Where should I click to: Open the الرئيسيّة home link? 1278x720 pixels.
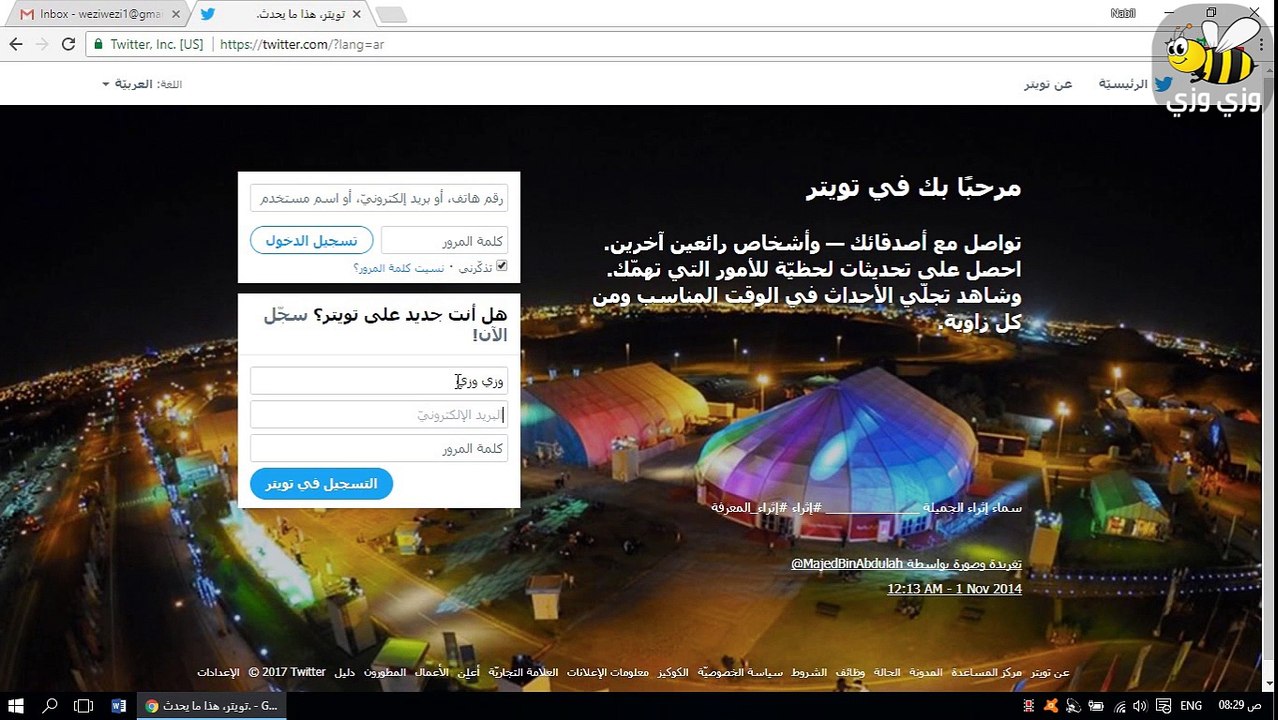click(1124, 84)
